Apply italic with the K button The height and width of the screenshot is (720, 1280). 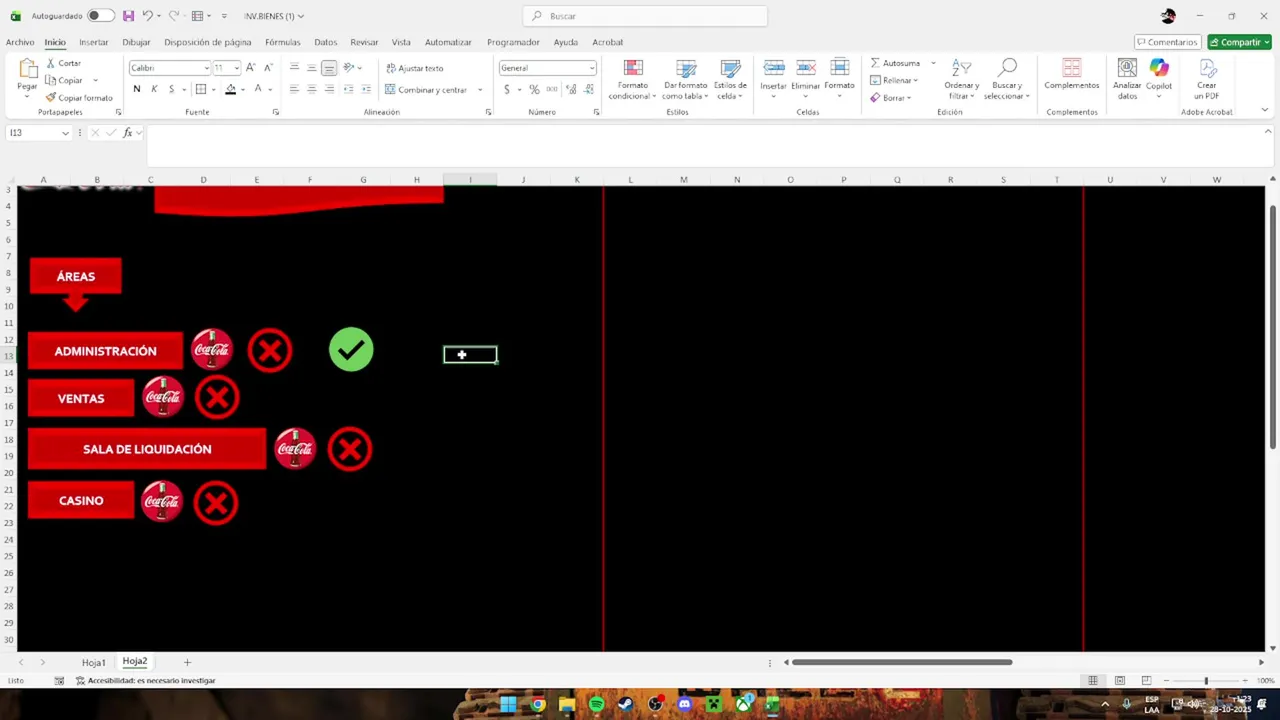(154, 89)
